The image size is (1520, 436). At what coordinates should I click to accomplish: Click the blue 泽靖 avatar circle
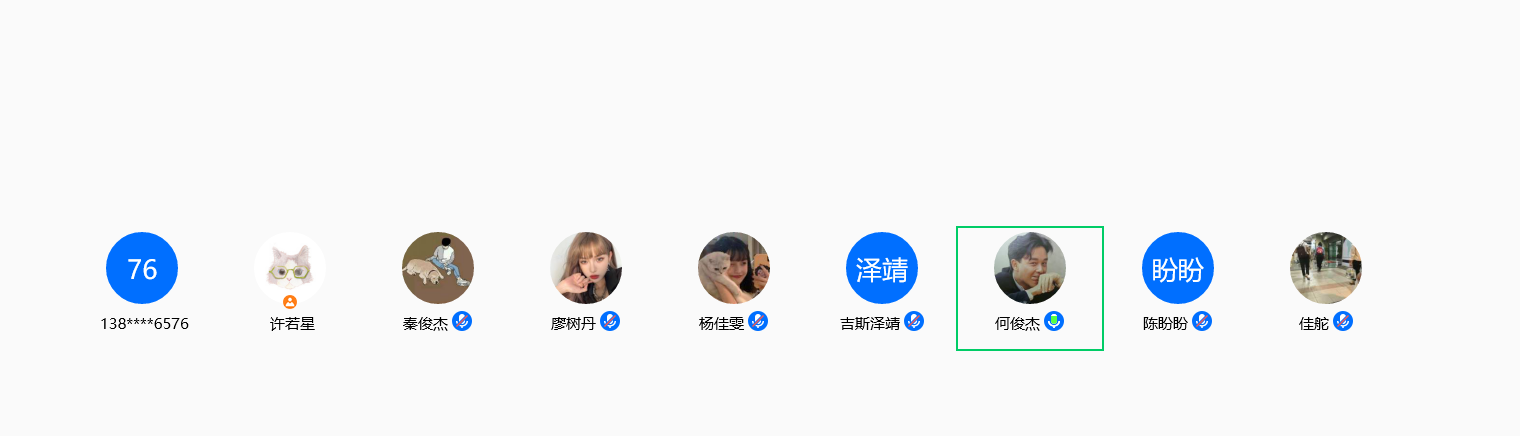click(882, 268)
